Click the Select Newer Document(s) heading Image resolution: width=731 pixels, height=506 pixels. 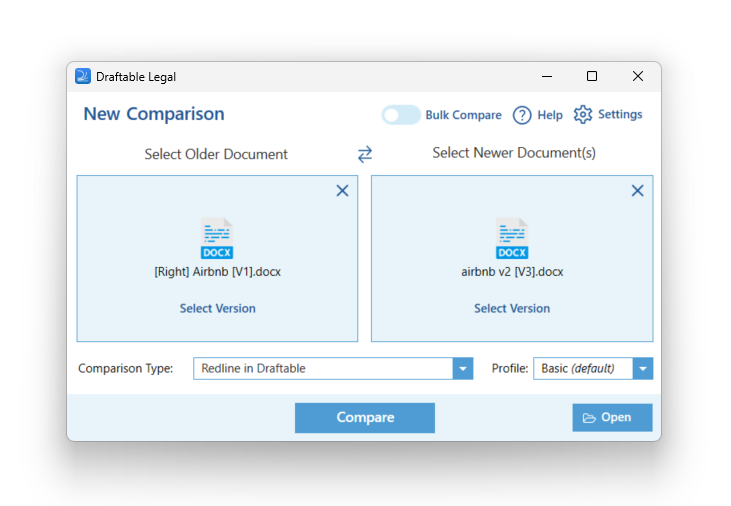point(514,153)
